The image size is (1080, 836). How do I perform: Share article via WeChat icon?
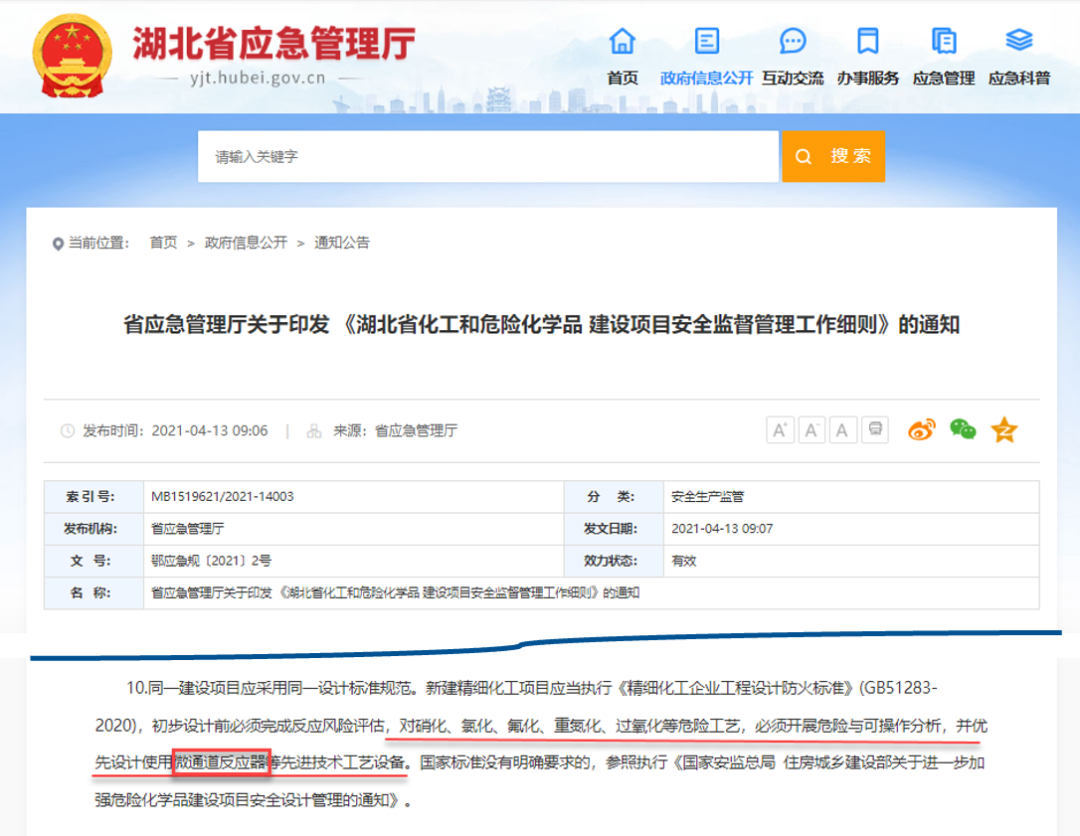(x=963, y=430)
